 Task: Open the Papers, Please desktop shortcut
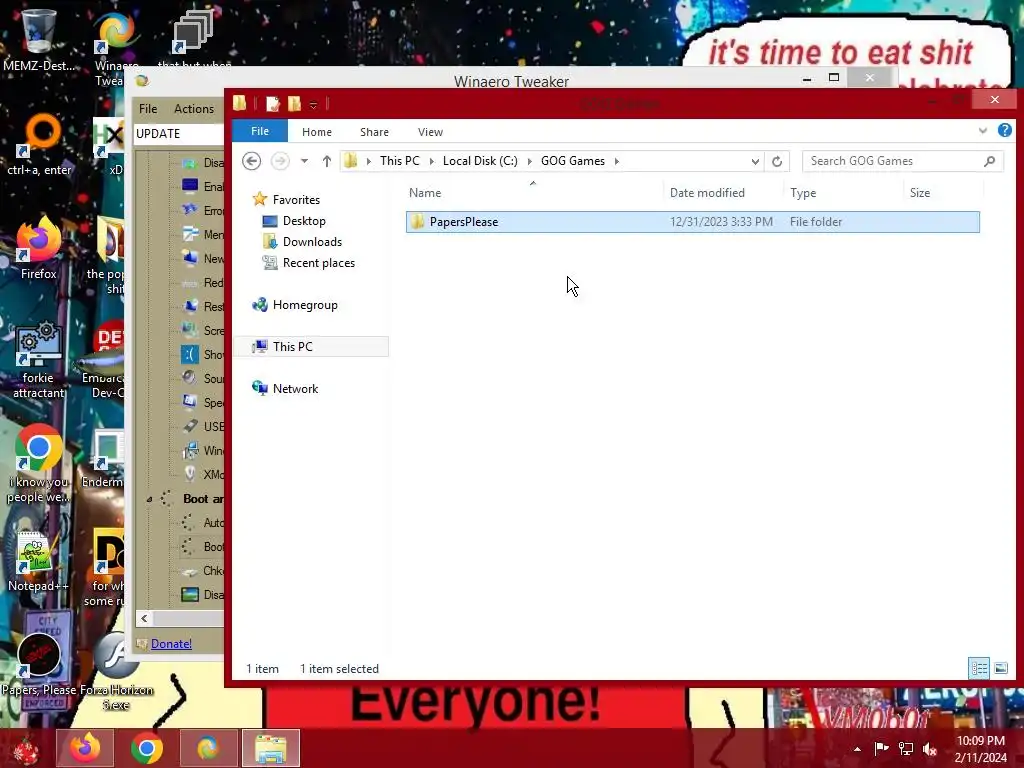[38, 666]
